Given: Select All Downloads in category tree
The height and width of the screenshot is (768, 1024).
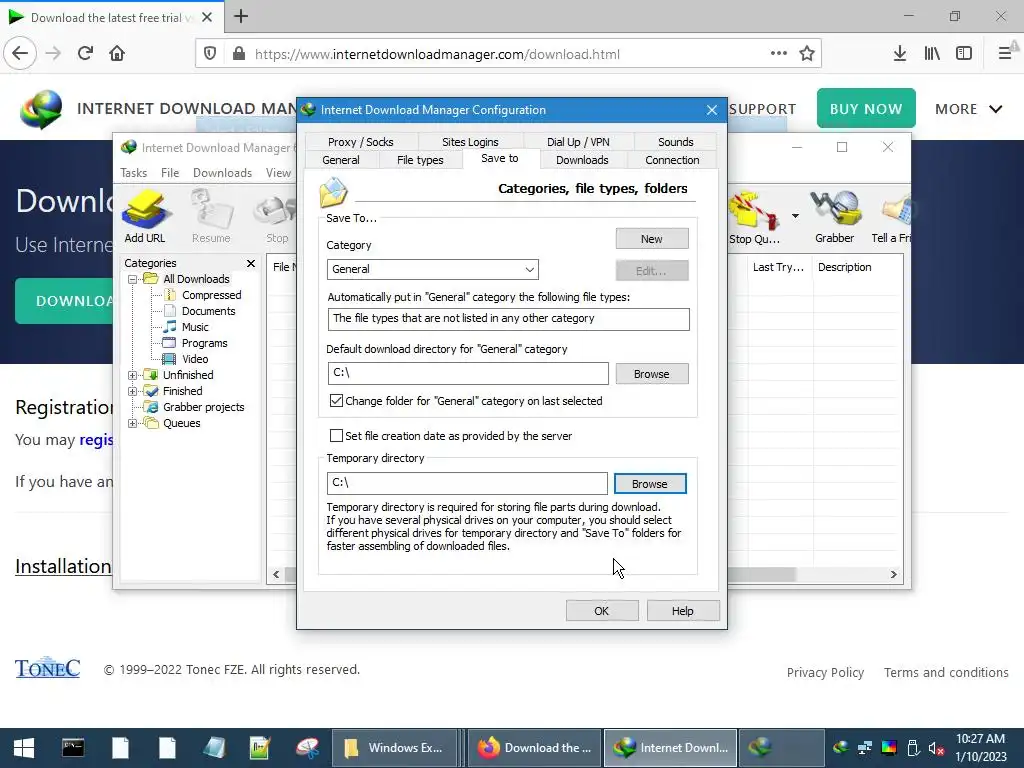Looking at the screenshot, I should pyautogui.click(x=196, y=279).
